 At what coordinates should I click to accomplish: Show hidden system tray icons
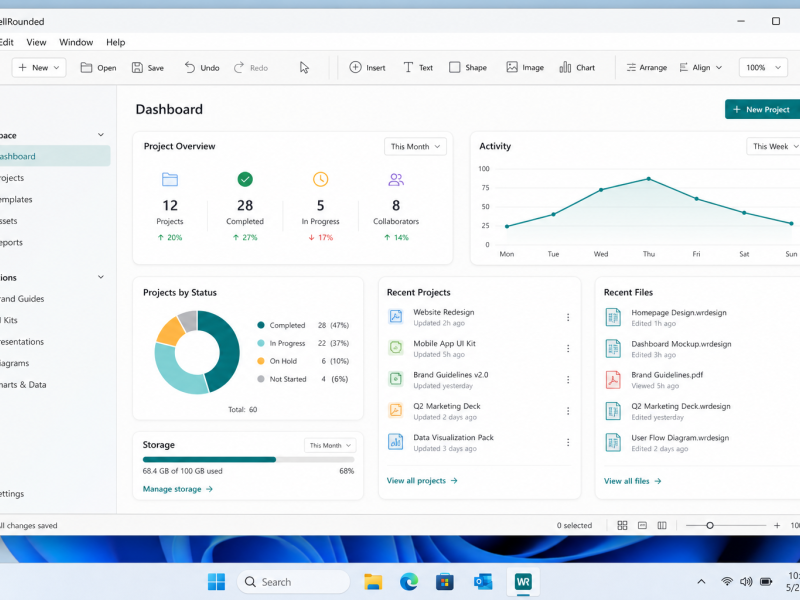[x=702, y=582]
